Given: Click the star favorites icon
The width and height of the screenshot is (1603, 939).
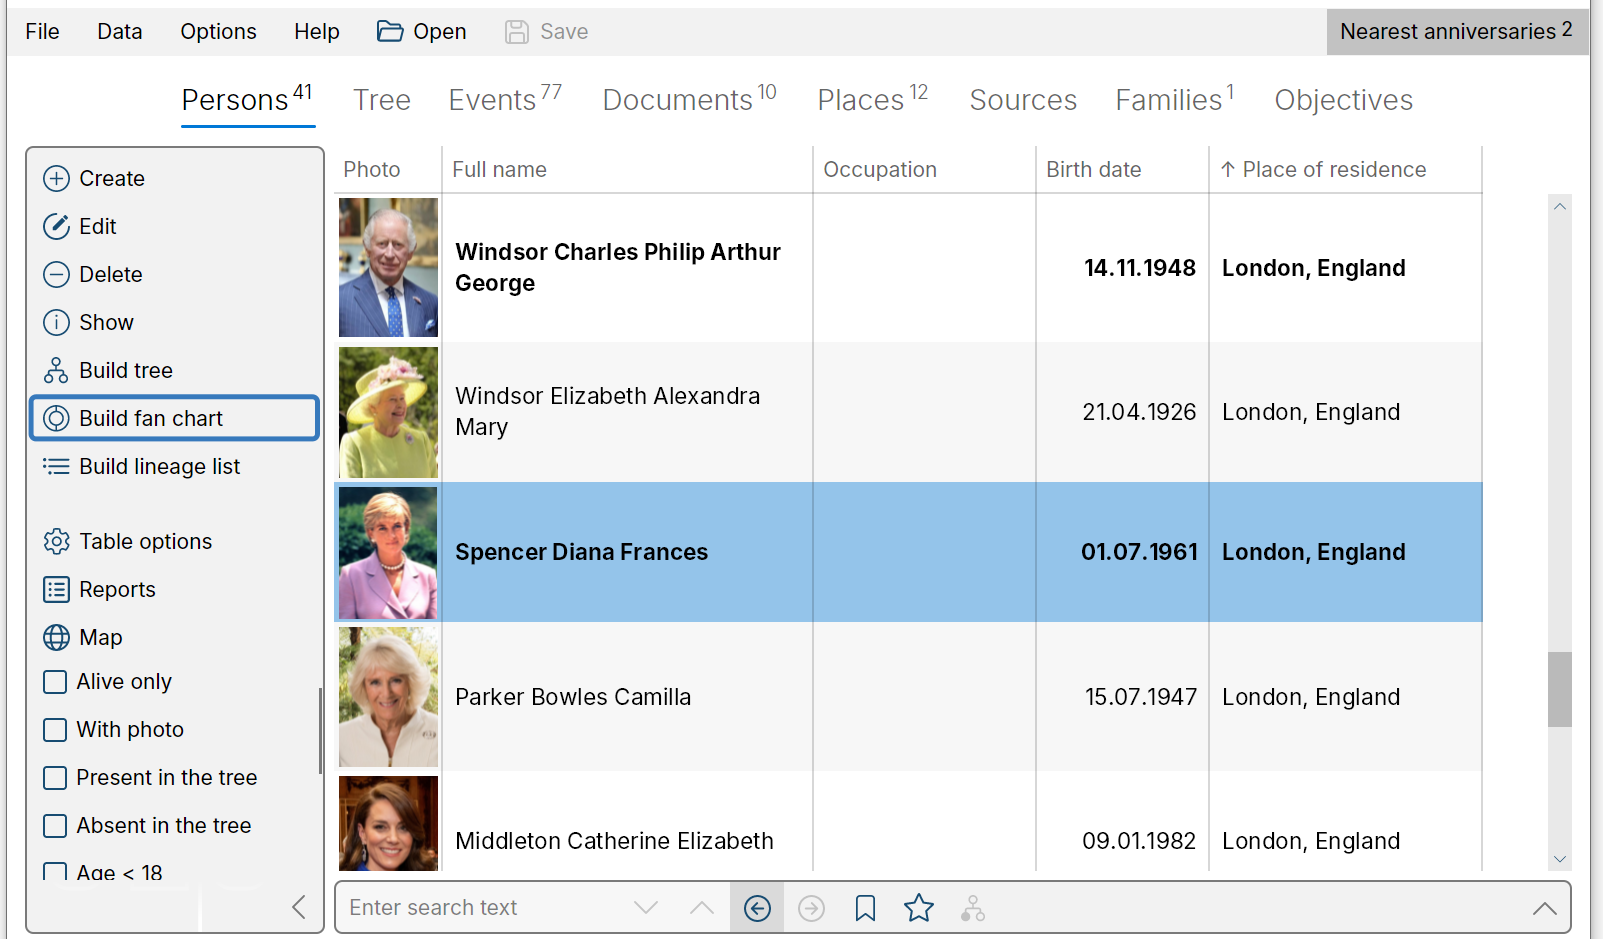Looking at the screenshot, I should pos(919,908).
